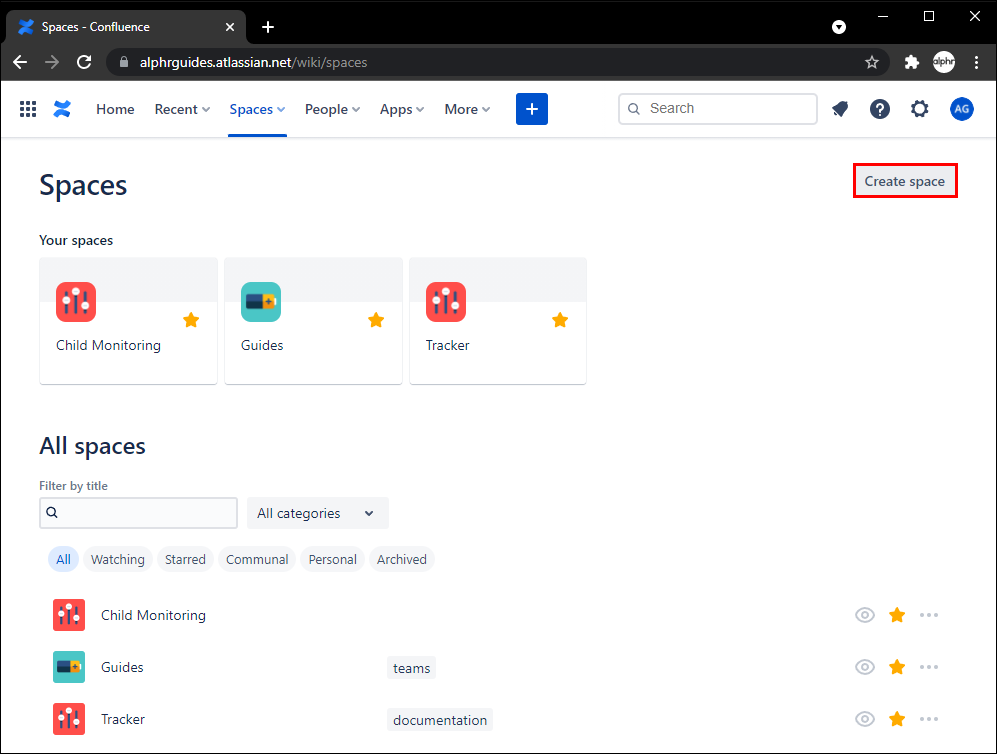Open more actions for the Tracker row

coord(928,719)
